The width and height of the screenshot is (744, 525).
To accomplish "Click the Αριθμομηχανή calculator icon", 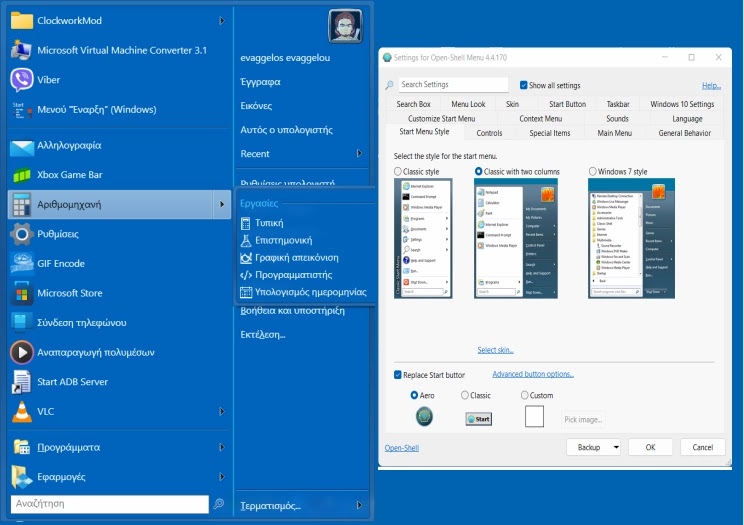I will (21, 205).
